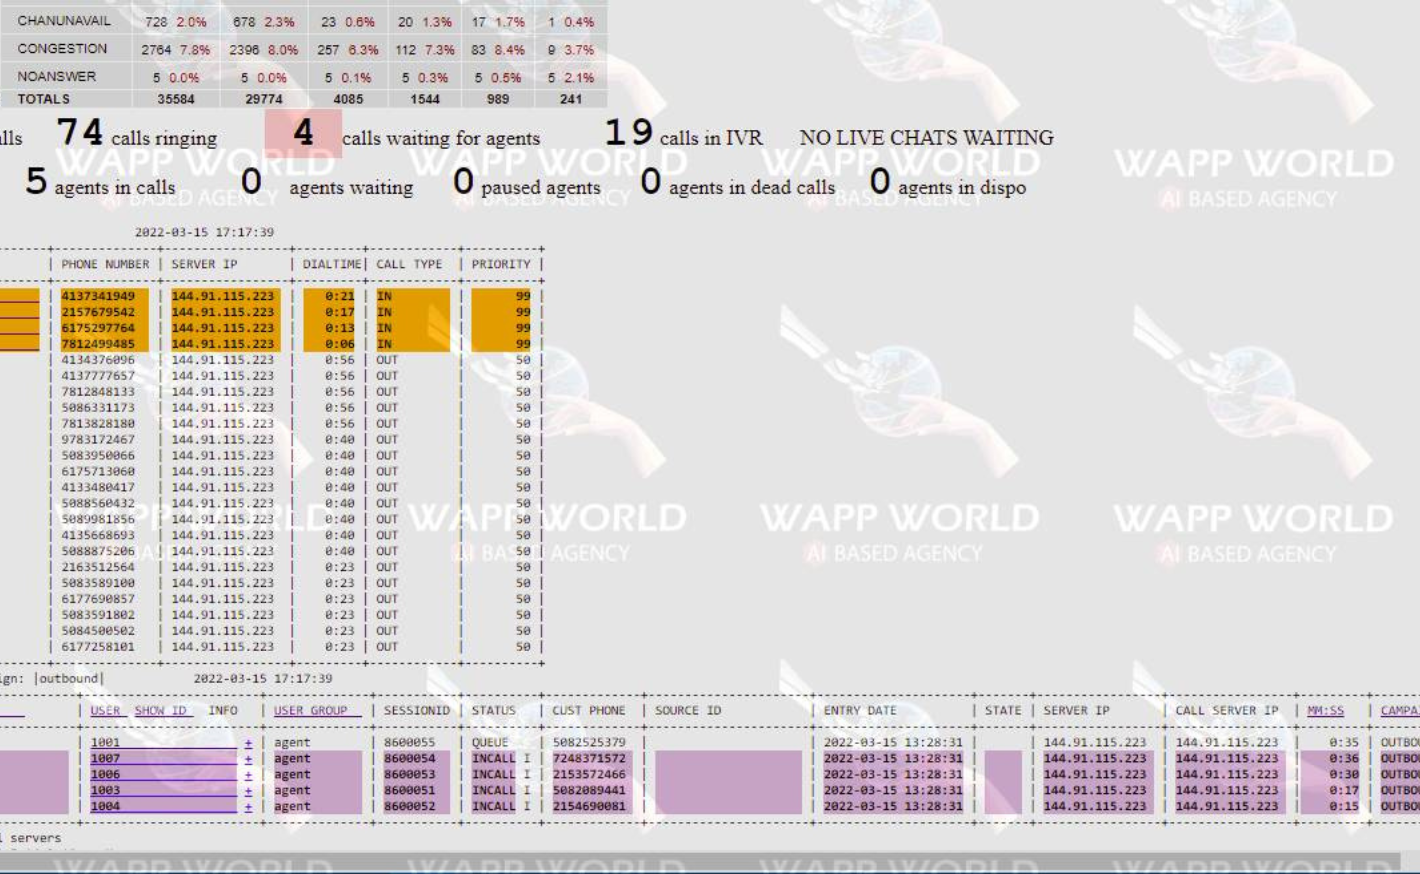Sort agents by the USER column link
The width and height of the screenshot is (1420, 874).
tap(105, 711)
